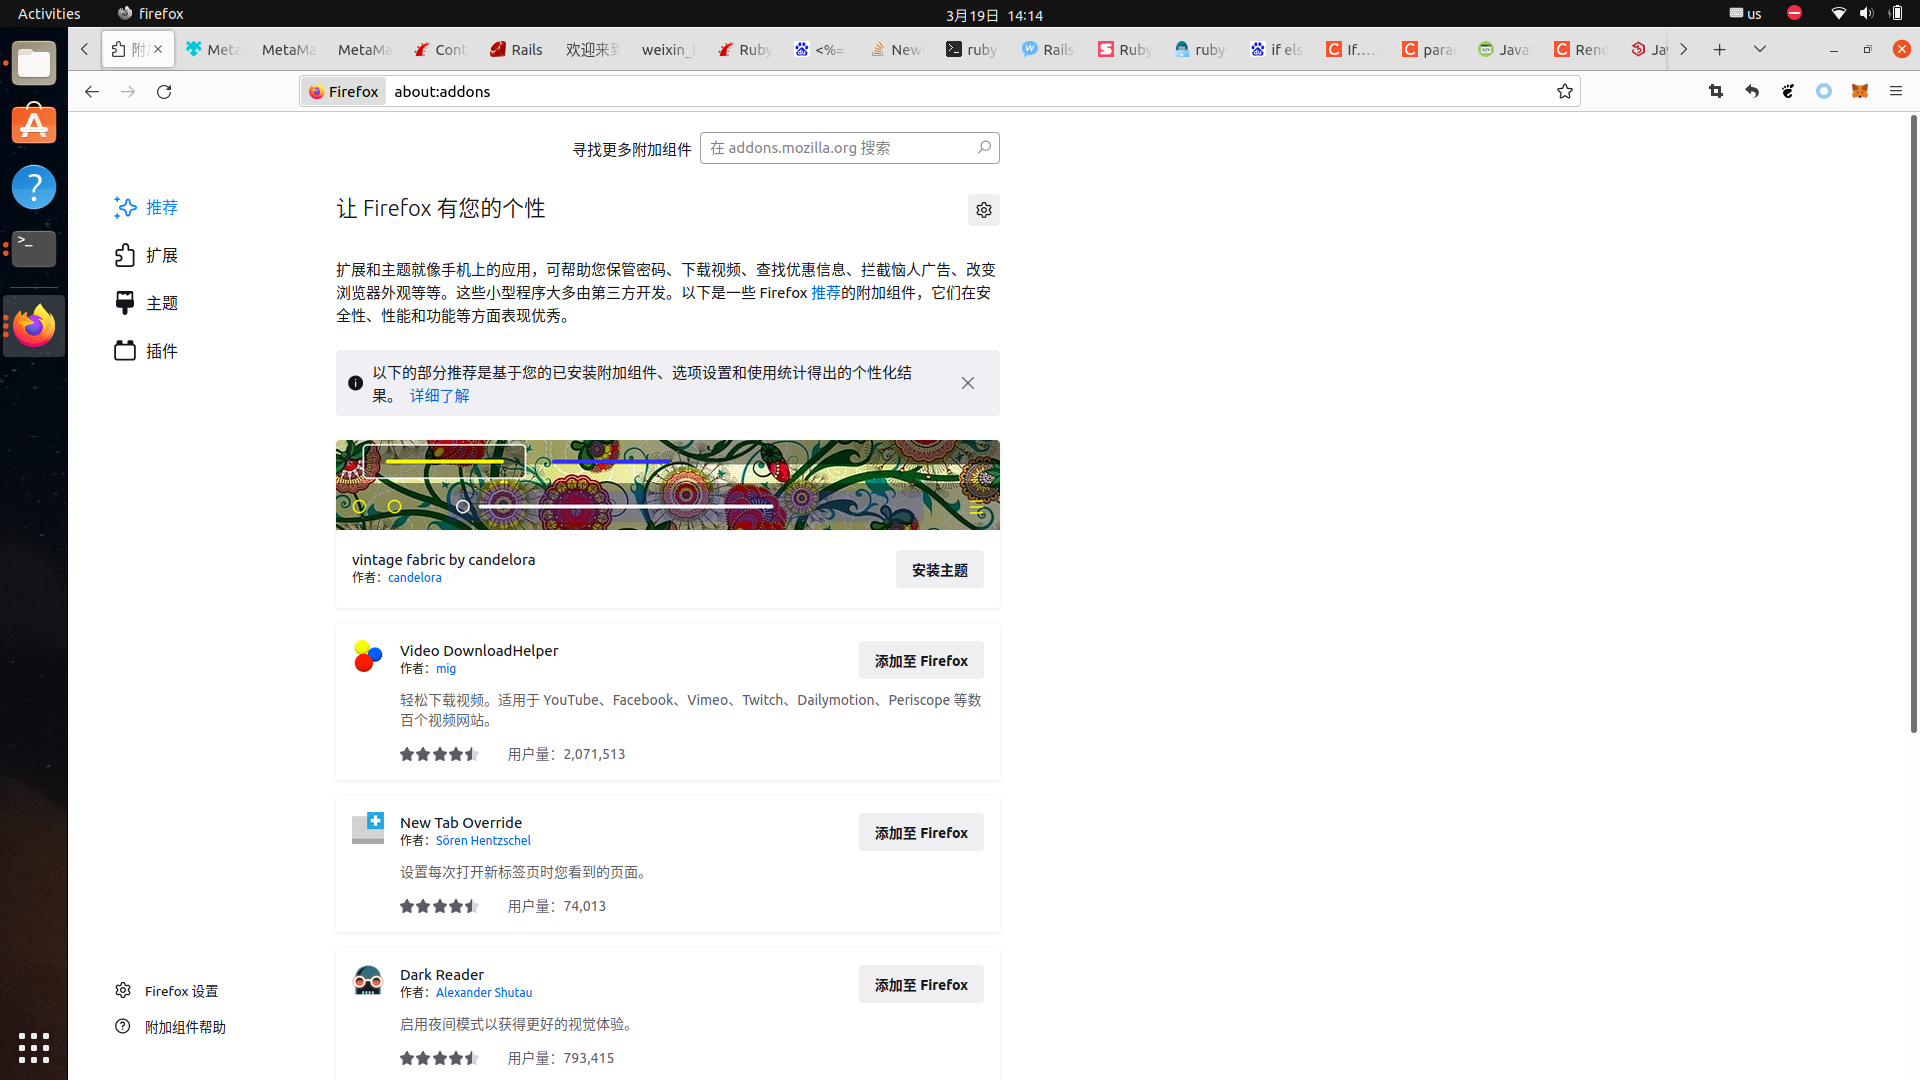Click the crop screenshot toolbar icon

click(1716, 91)
